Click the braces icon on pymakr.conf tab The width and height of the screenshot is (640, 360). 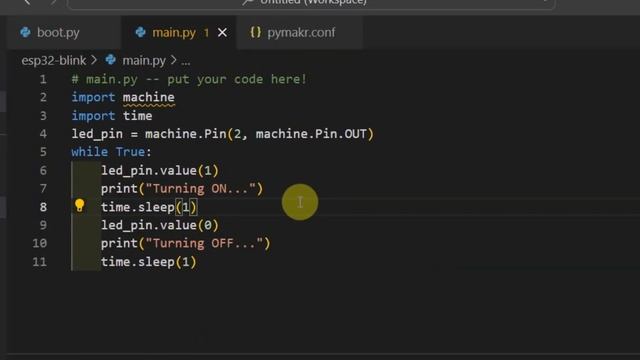tap(256, 32)
